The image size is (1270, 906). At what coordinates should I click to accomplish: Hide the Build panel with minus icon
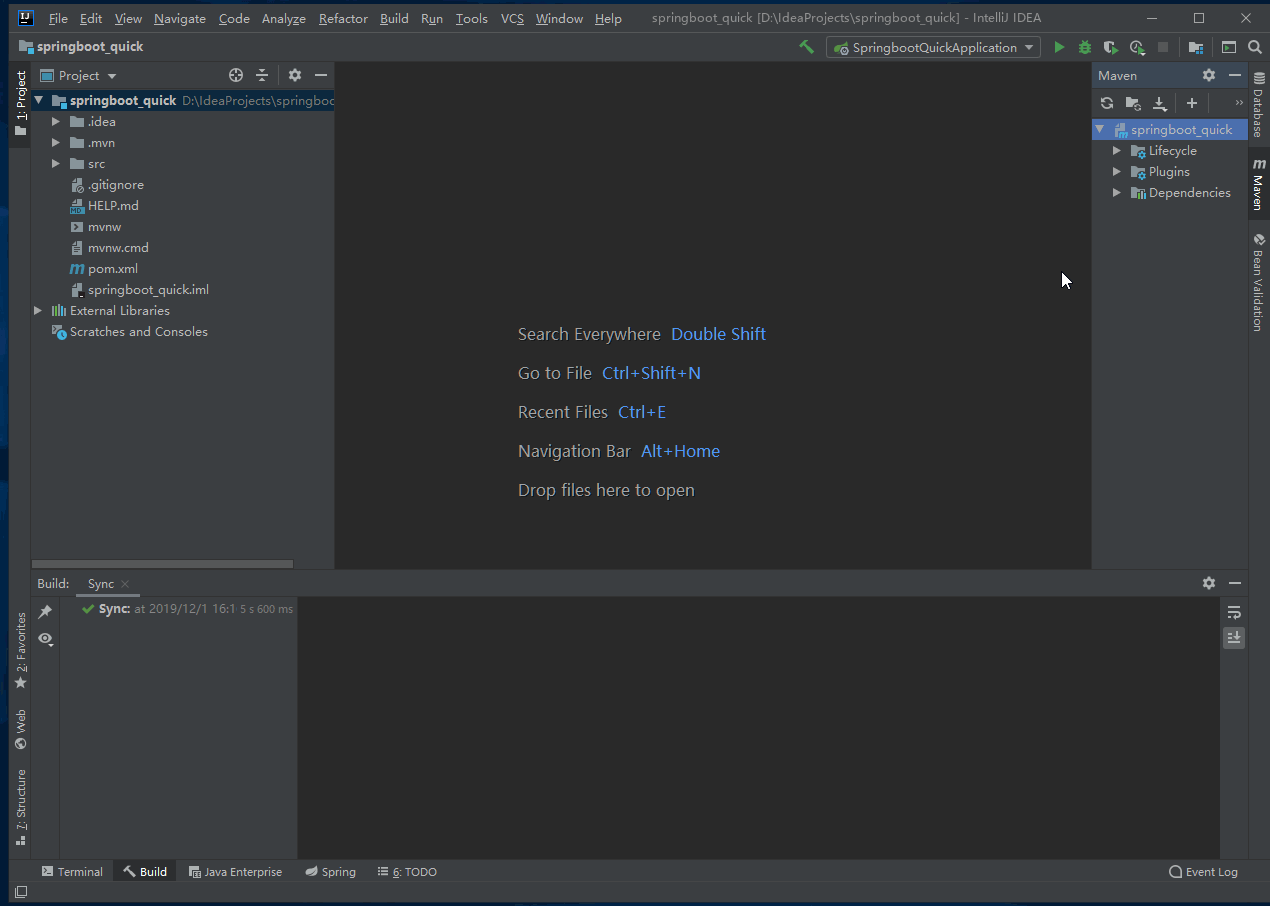(1235, 583)
